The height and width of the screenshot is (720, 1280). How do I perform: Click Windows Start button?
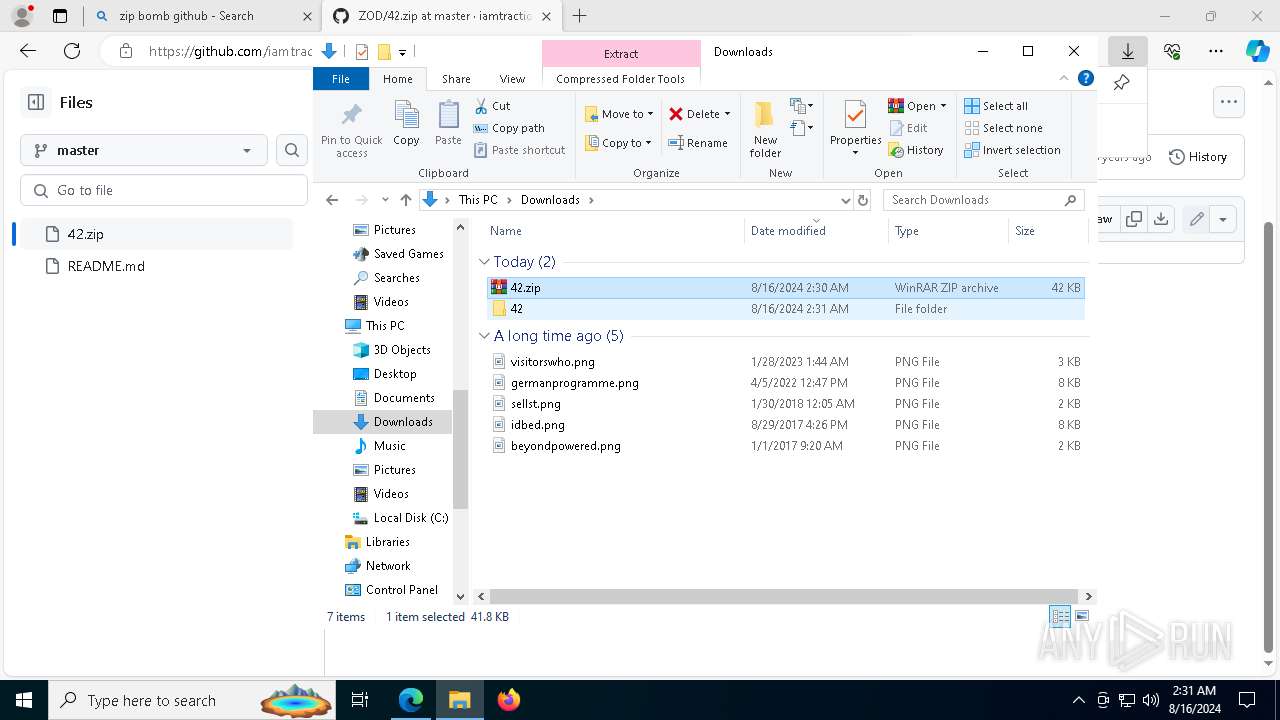click(24, 700)
